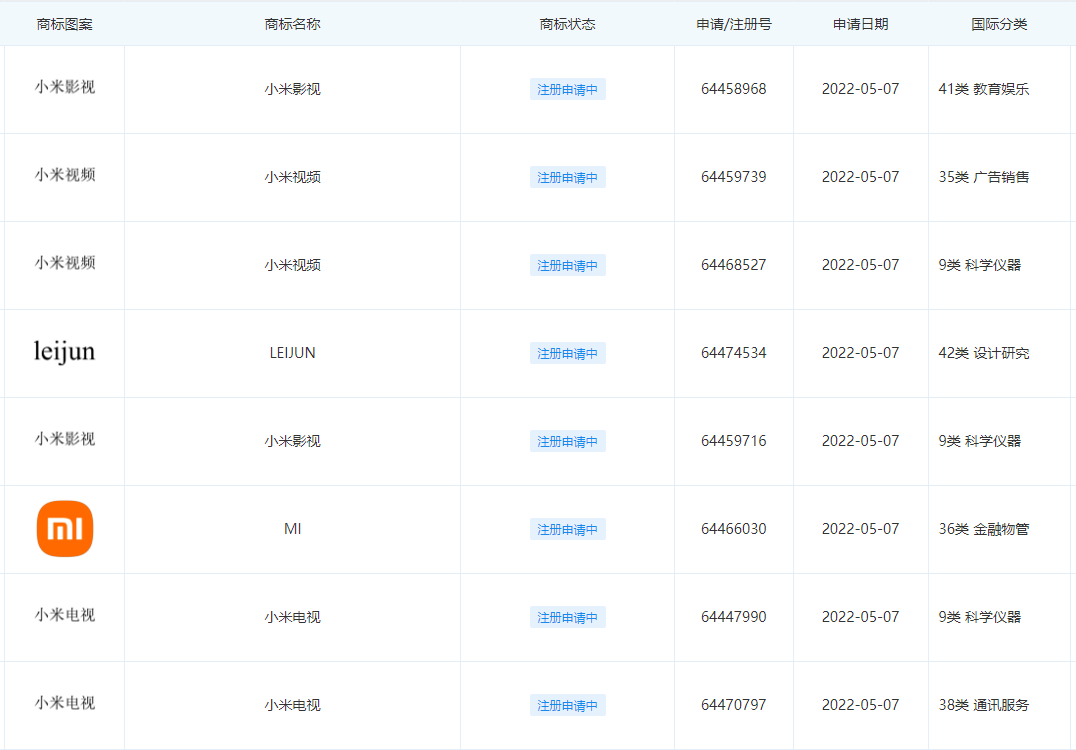Select trademark name 小米影视 in 64459716 row

(292, 441)
